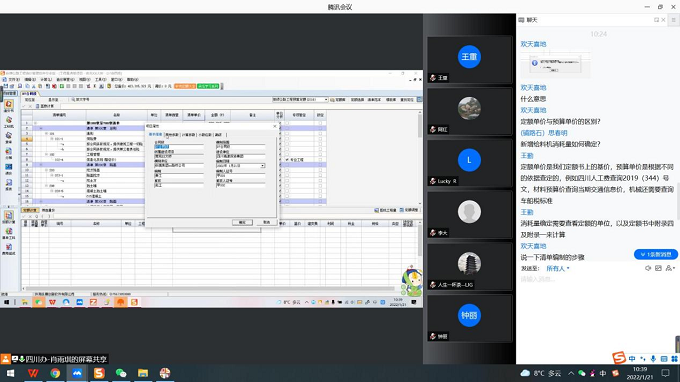
Task: Click 取消 button in 项目属性 dialog
Action: [266, 222]
